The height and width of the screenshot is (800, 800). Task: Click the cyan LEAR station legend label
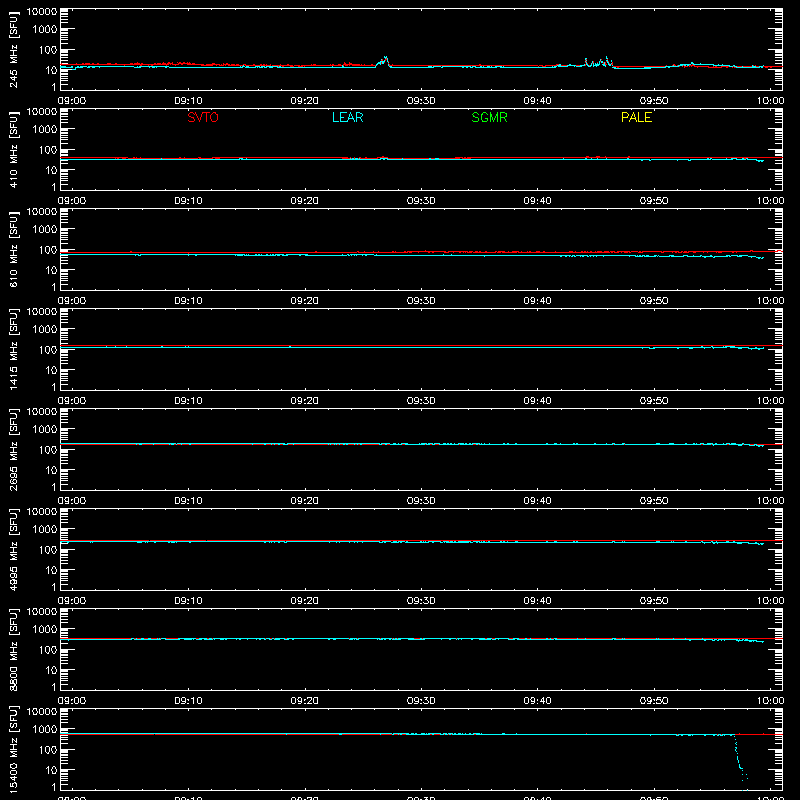pos(347,117)
